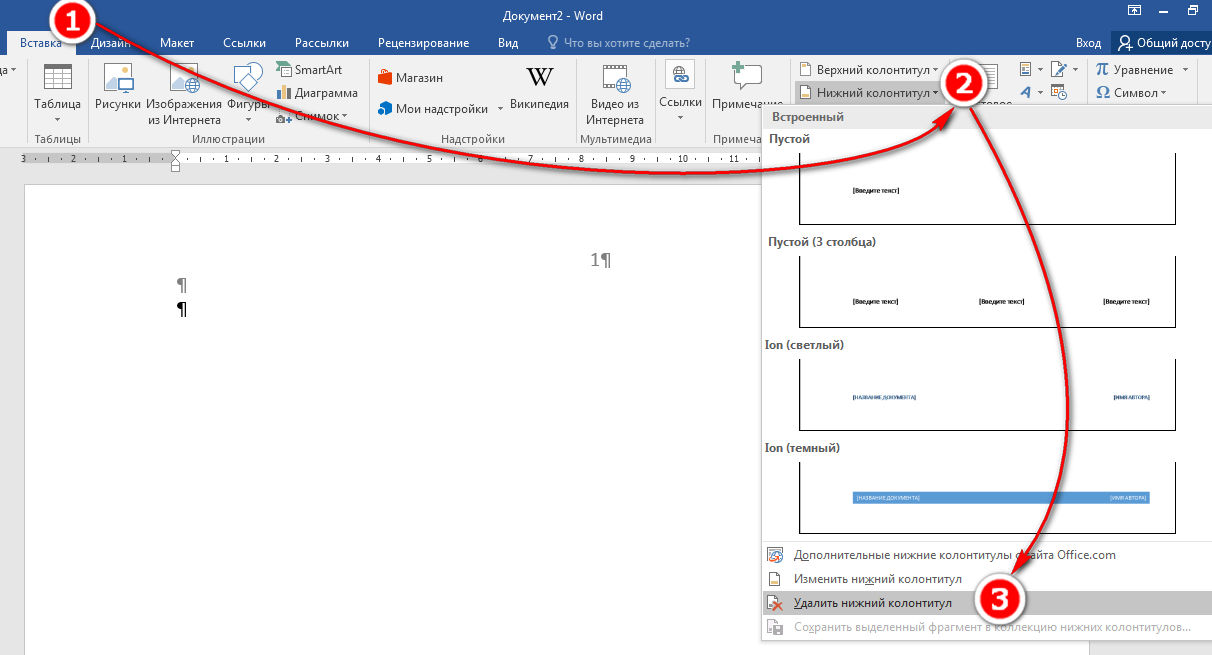Image resolution: width=1212 pixels, height=655 pixels.
Task: Expand the Уравнение (Equation) dropdown
Action: pyautogui.click(x=1142, y=70)
